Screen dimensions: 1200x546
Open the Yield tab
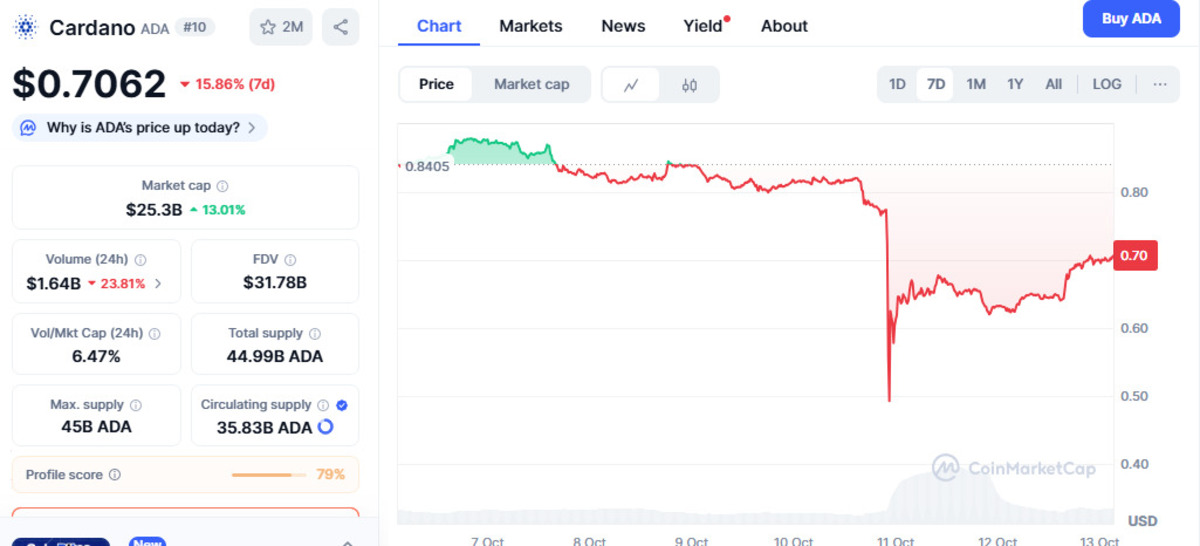point(703,26)
